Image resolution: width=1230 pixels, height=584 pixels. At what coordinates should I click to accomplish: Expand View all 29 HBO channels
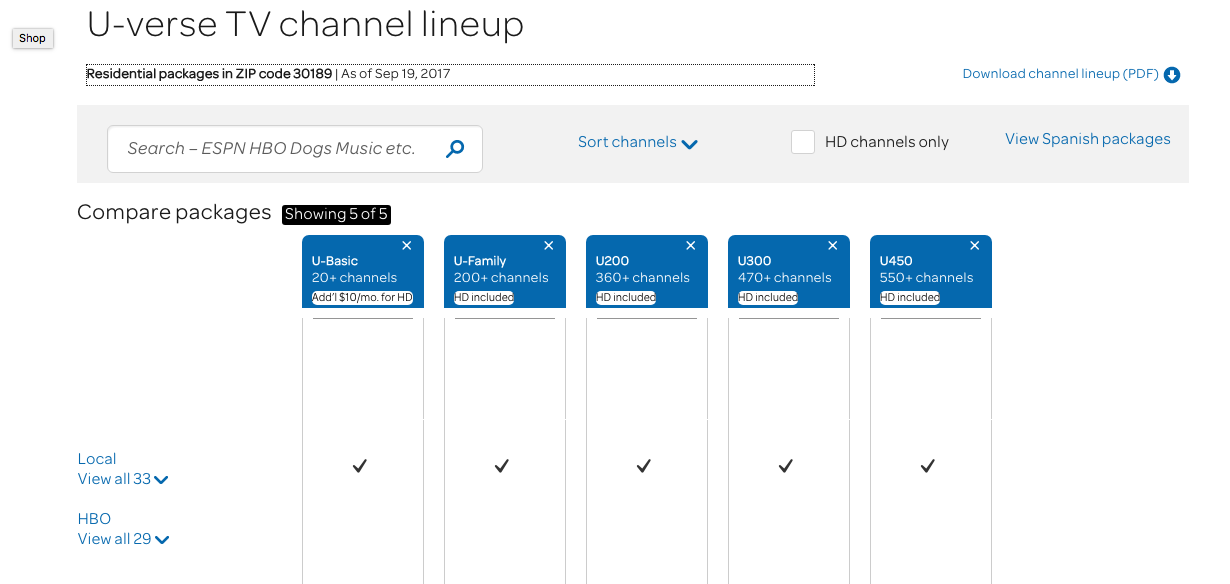123,539
